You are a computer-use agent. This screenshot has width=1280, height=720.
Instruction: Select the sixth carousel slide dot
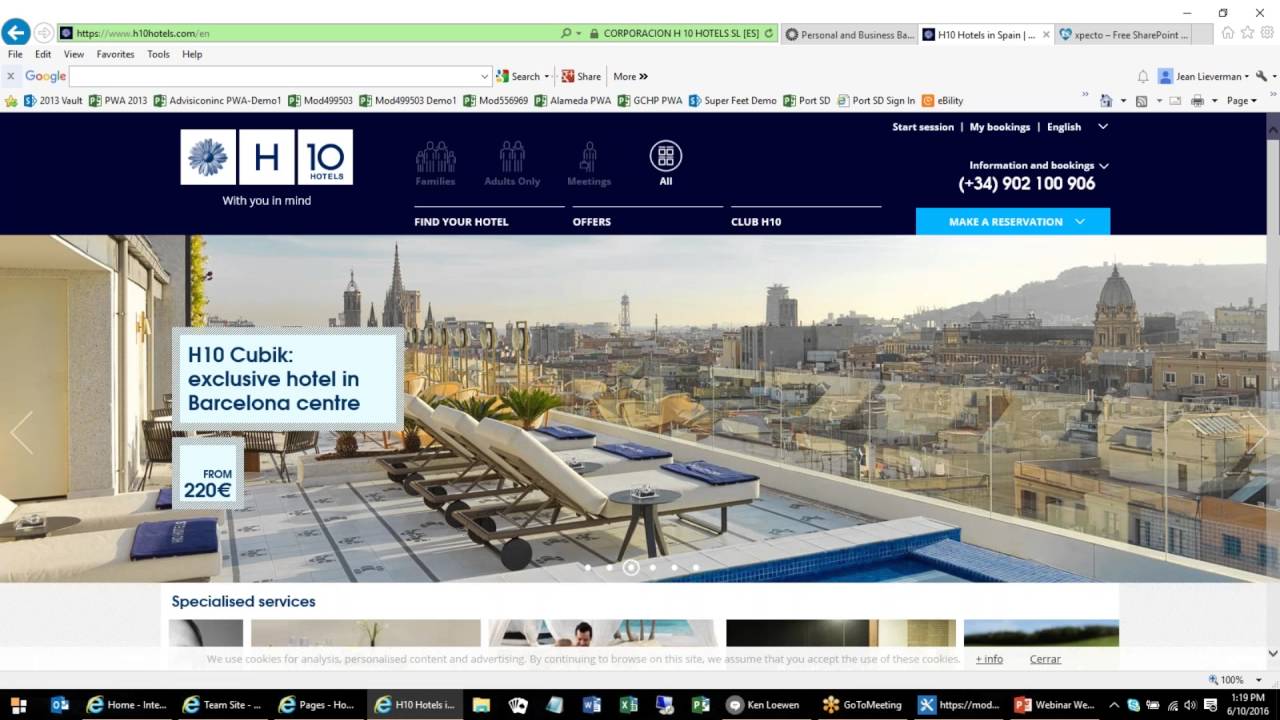click(x=696, y=567)
